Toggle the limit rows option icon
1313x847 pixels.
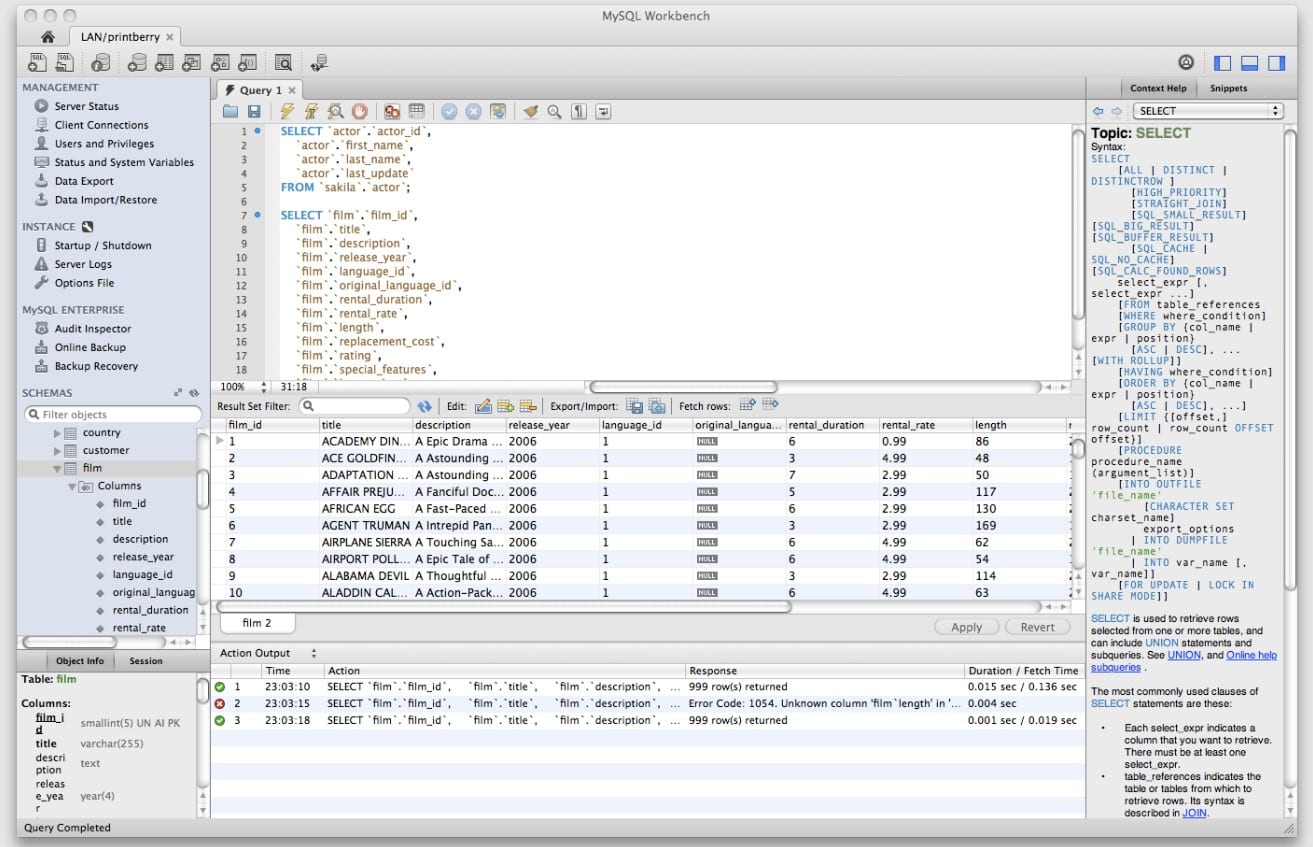point(417,112)
